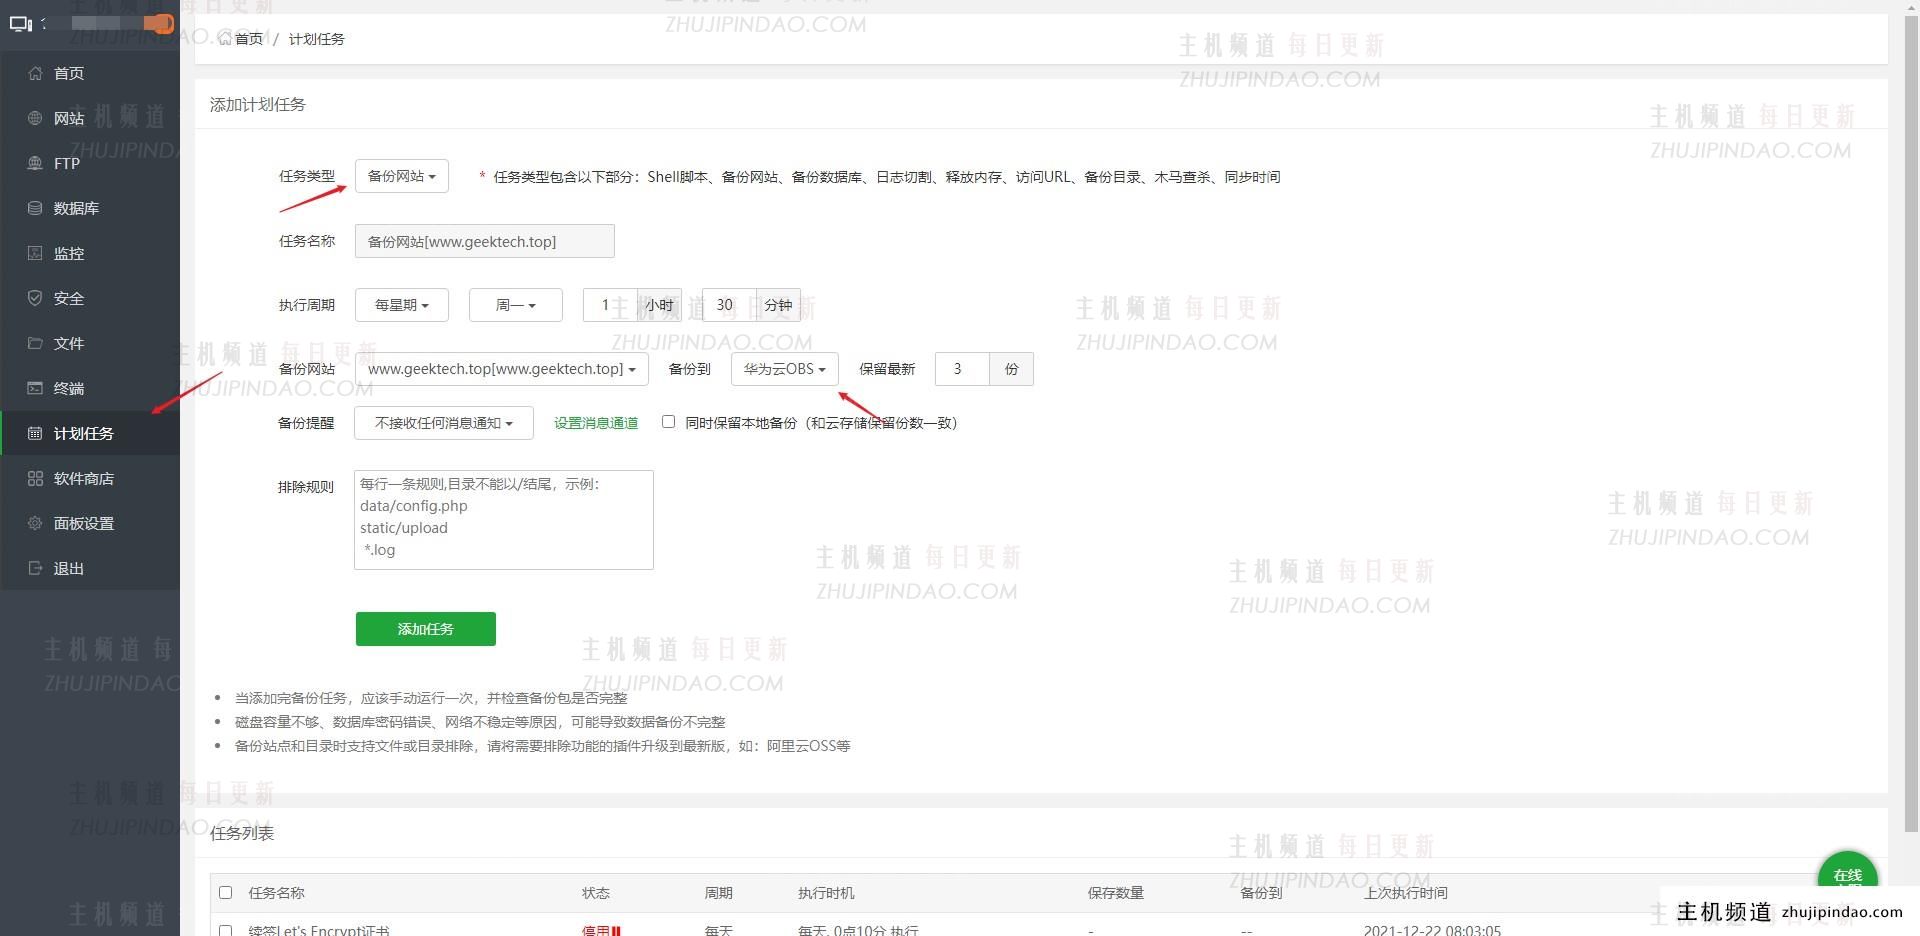The width and height of the screenshot is (1920, 936).
Task: Click the terminal icon in sidebar
Action: (x=35, y=388)
